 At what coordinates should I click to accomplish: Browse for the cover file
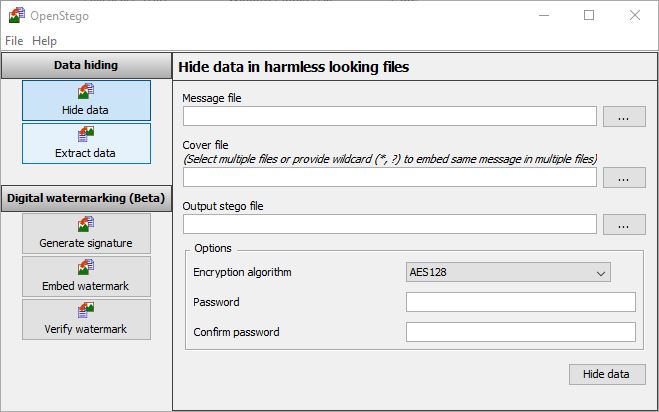click(x=624, y=177)
